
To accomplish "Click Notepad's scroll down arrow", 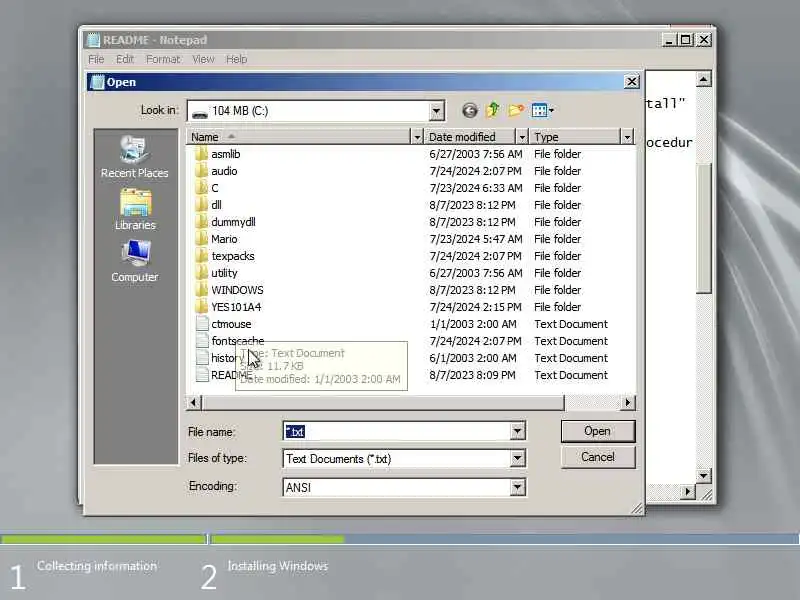I will click(704, 476).
